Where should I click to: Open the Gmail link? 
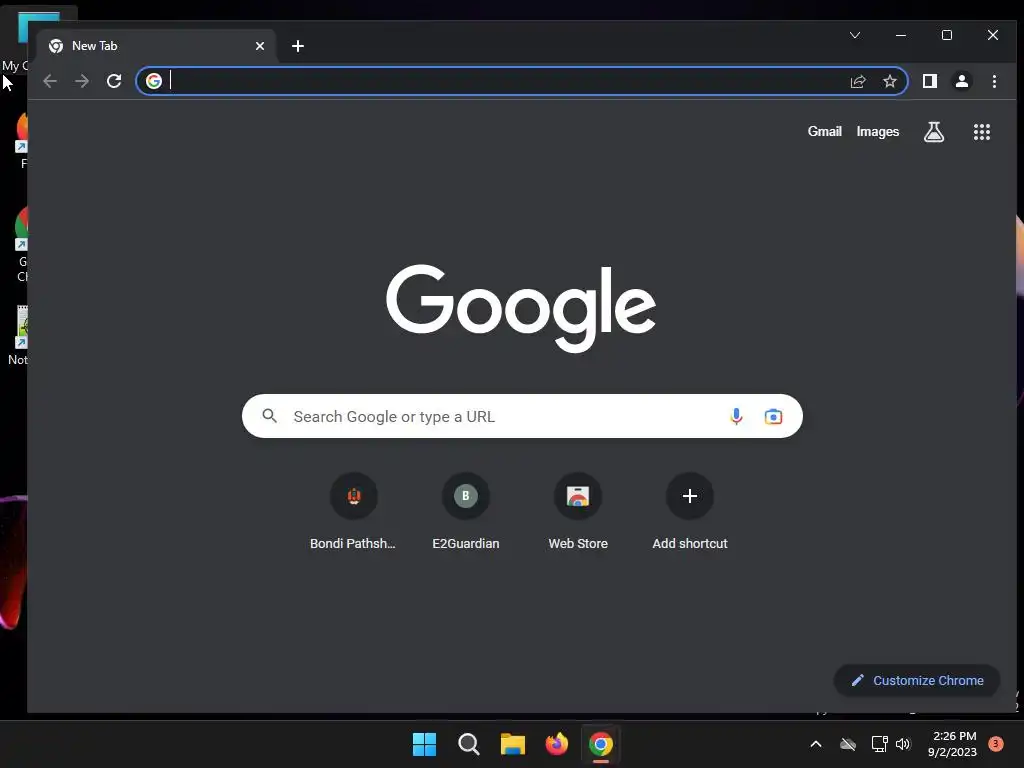[824, 131]
